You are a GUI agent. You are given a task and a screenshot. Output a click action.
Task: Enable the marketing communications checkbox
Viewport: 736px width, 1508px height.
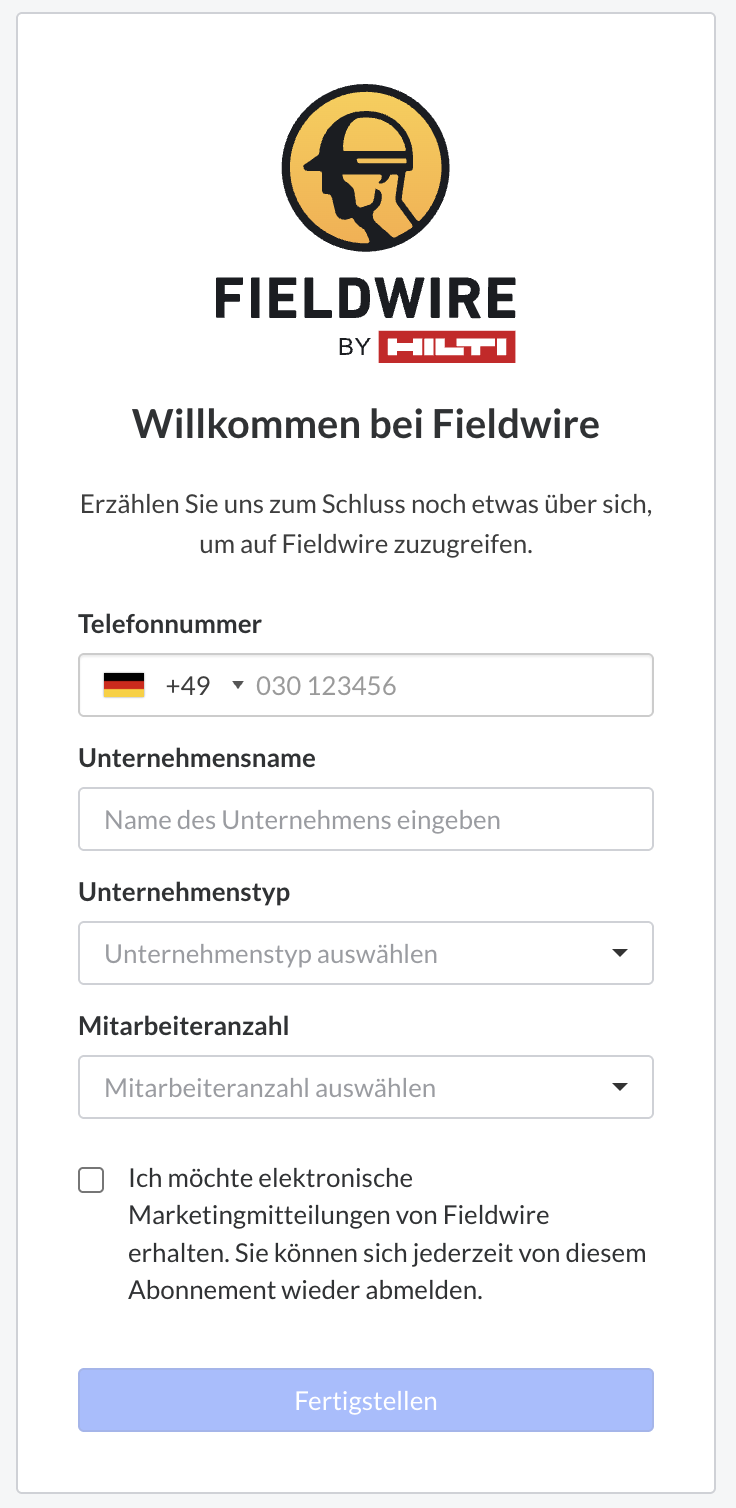[x=91, y=1181]
